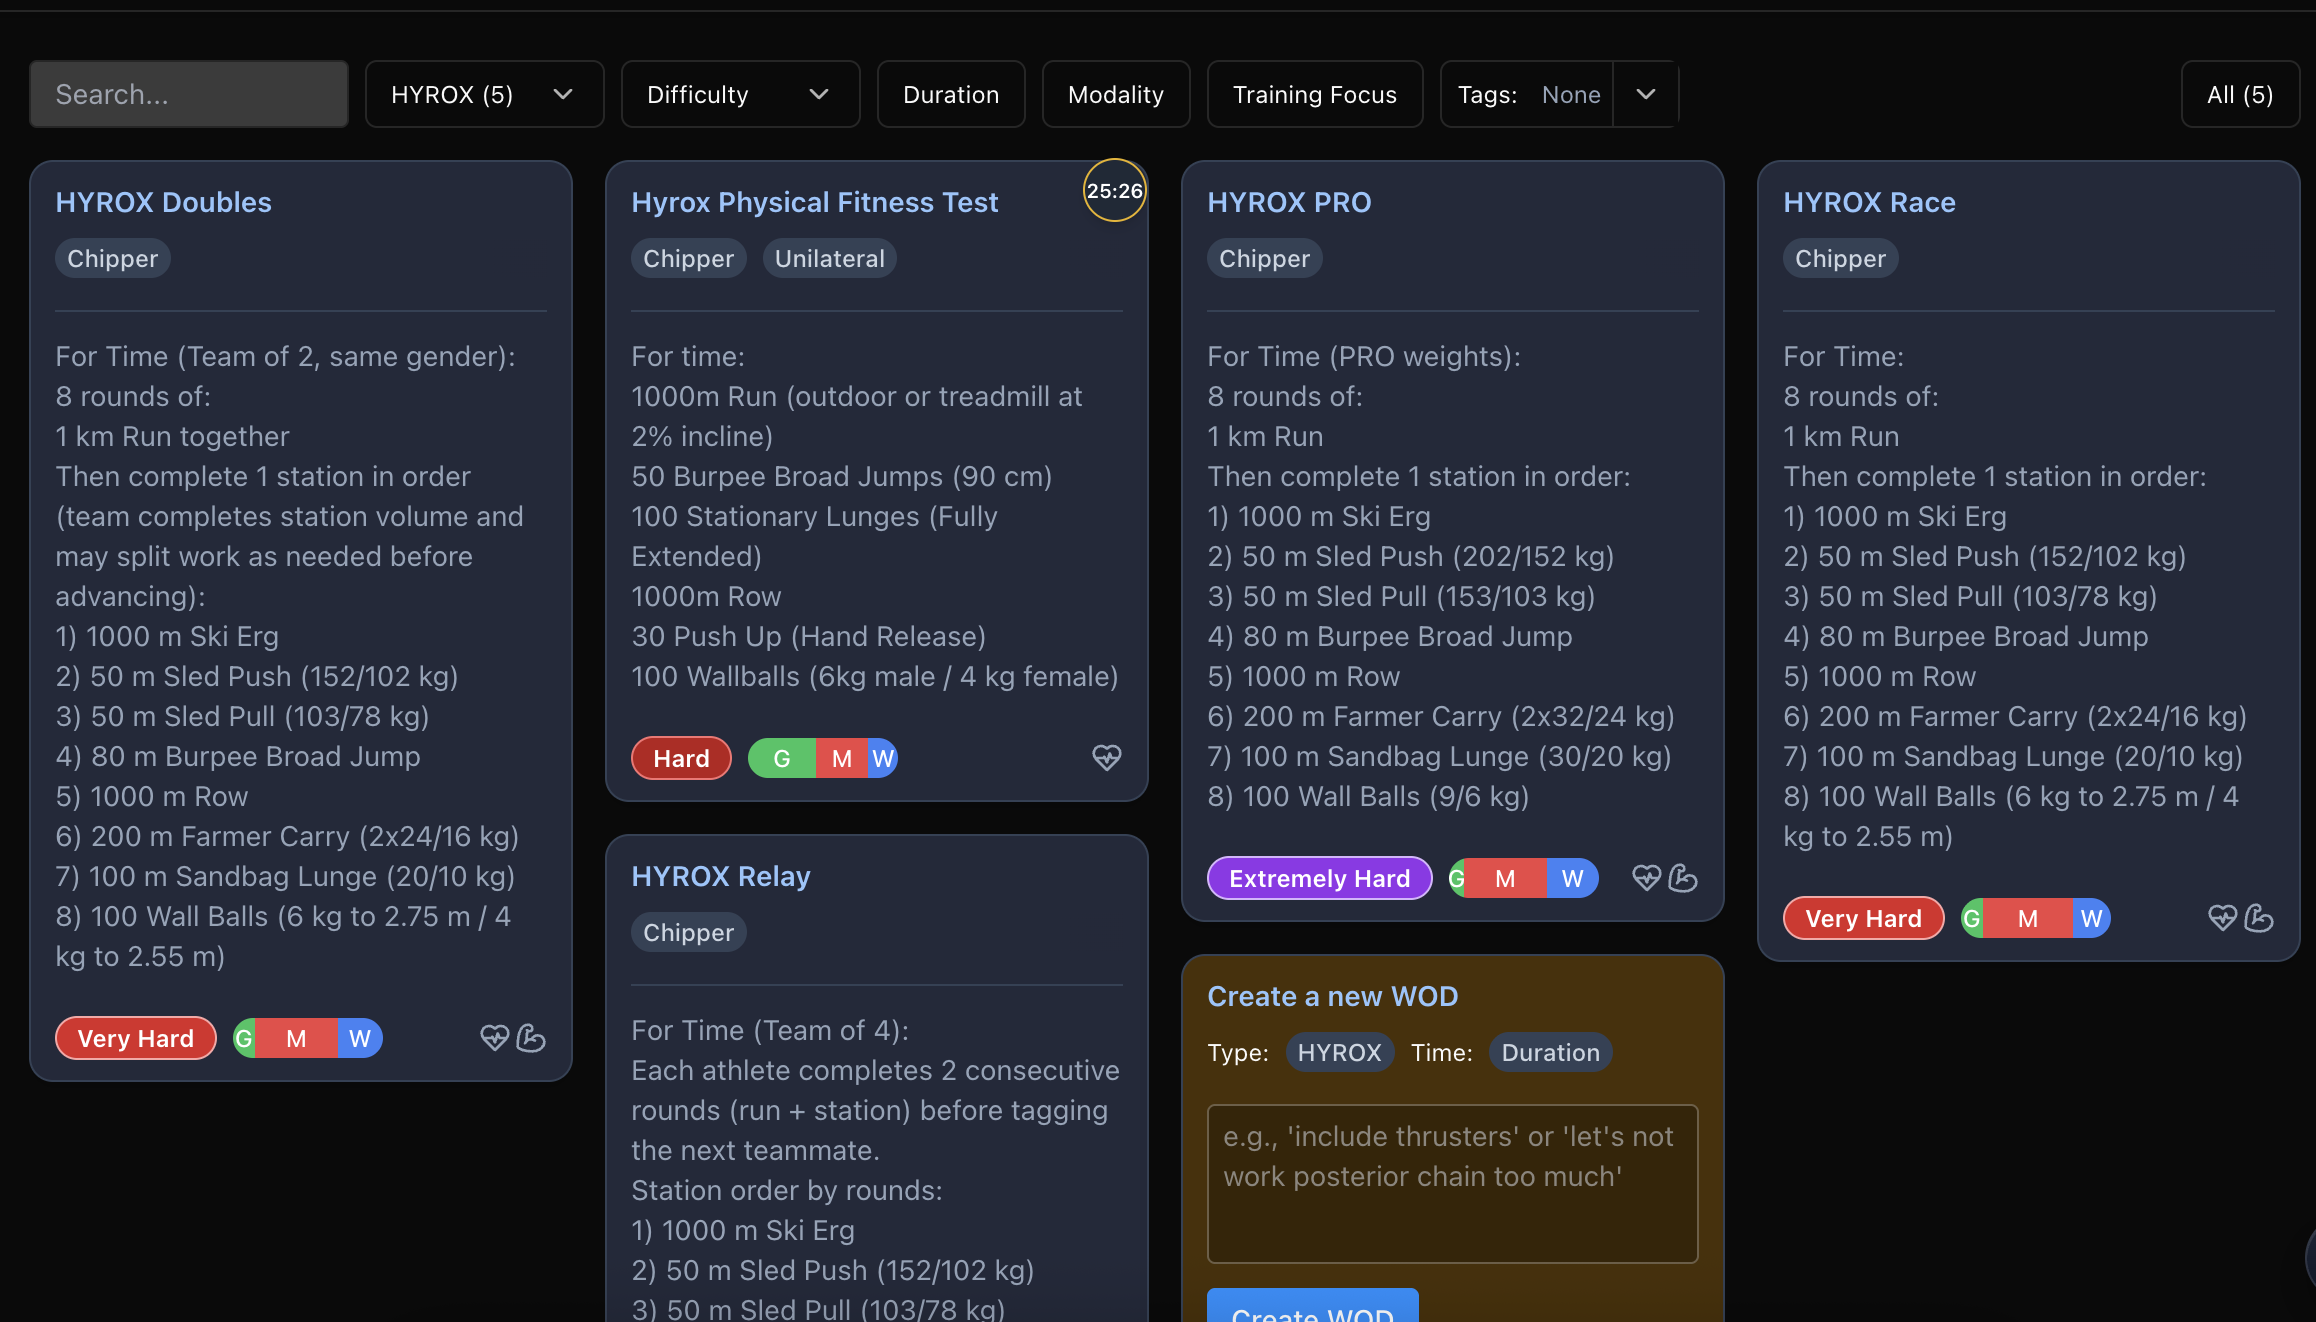Click 'For Time (Team of 4):' in HYROX Relay
Image resolution: width=2316 pixels, height=1322 pixels.
[x=770, y=1030]
